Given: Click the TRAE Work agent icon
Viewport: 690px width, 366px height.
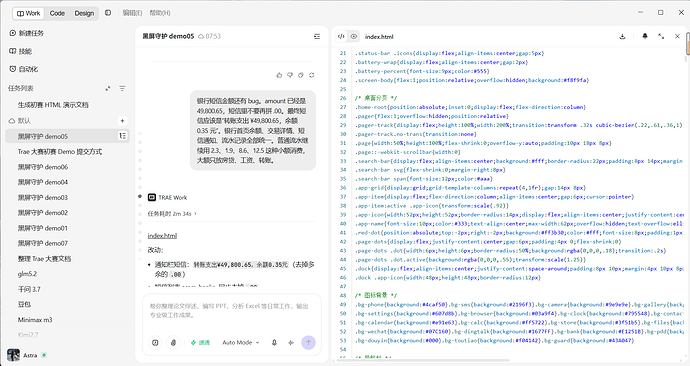Looking at the screenshot, I should click(152, 198).
